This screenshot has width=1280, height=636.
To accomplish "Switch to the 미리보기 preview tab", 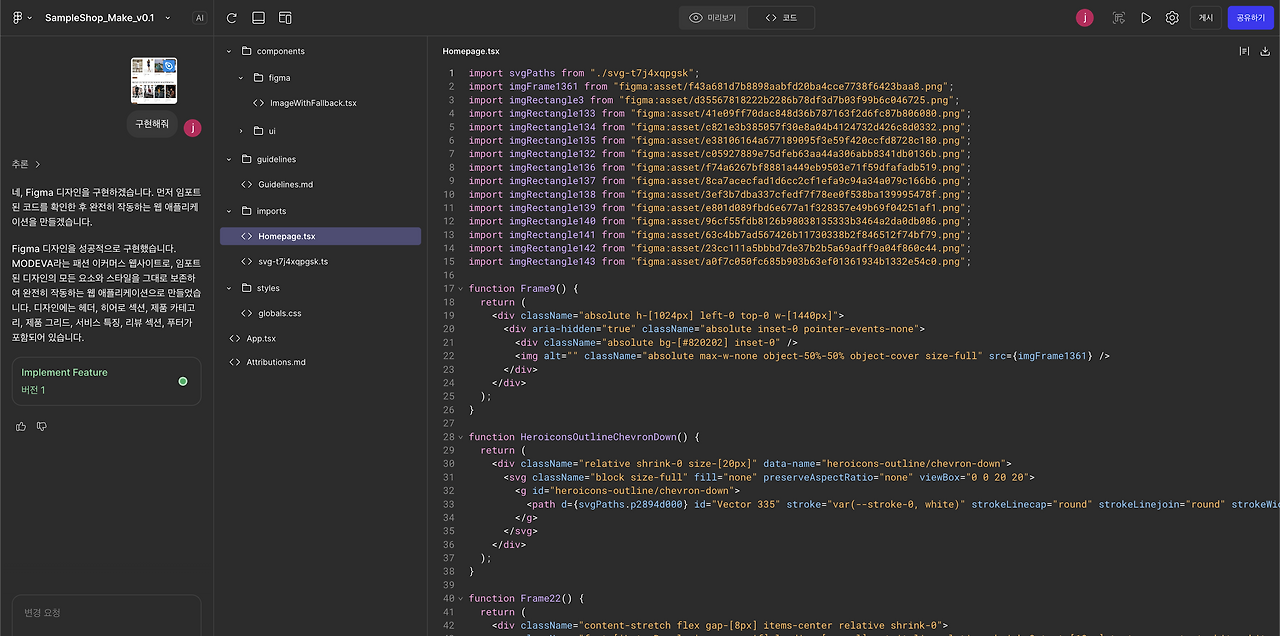I will point(712,18).
